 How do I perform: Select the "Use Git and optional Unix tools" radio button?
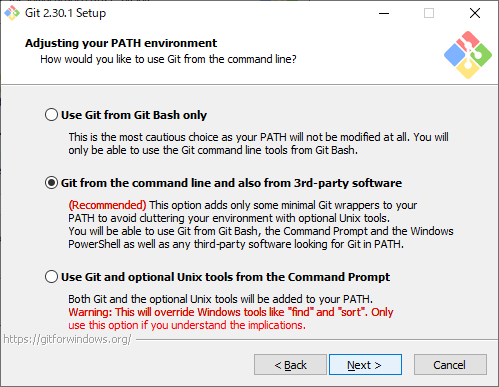click(51, 277)
